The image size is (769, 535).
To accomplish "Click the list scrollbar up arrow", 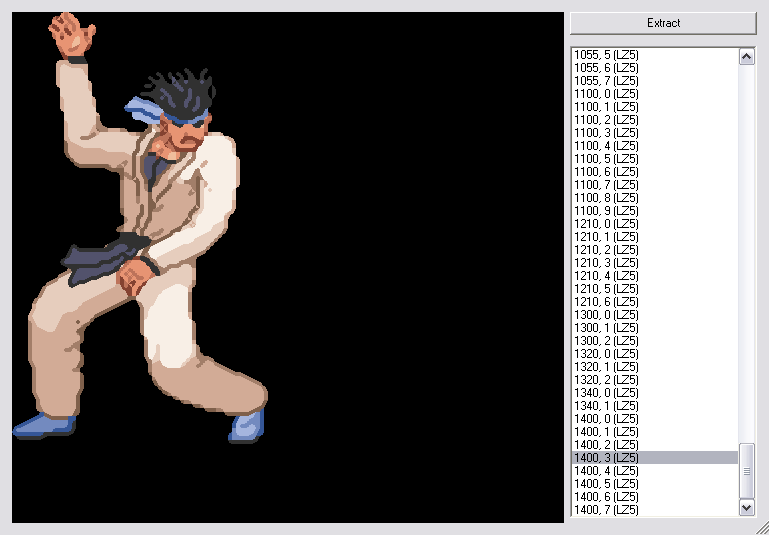I will [x=746, y=56].
